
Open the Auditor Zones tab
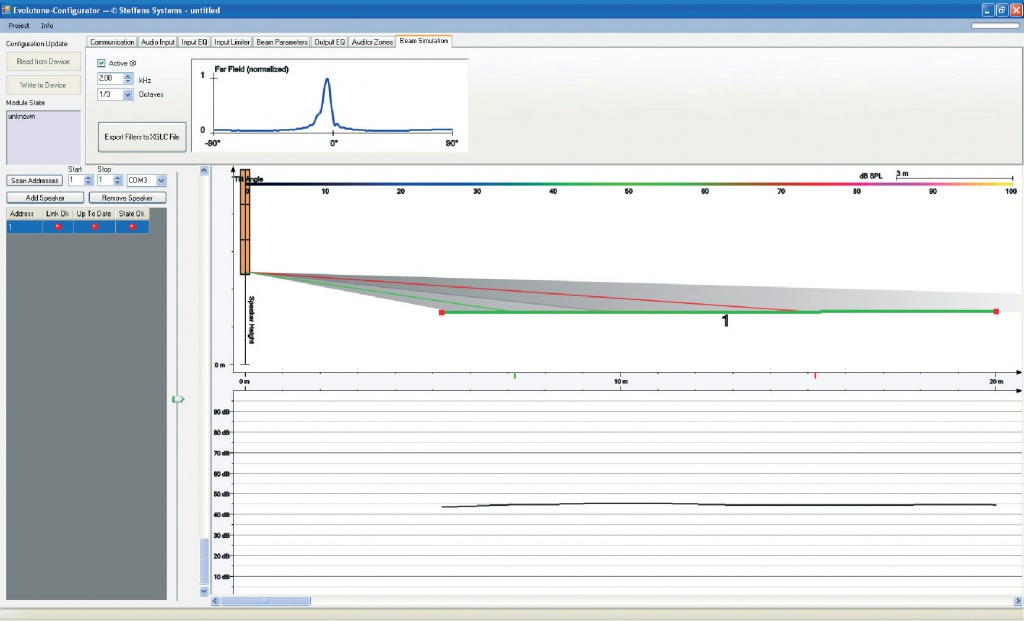tap(372, 42)
